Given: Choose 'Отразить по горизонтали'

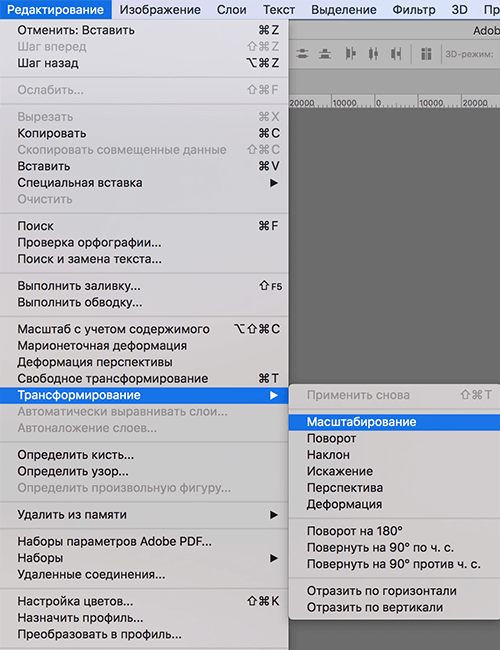Looking at the screenshot, I should coord(394,591).
